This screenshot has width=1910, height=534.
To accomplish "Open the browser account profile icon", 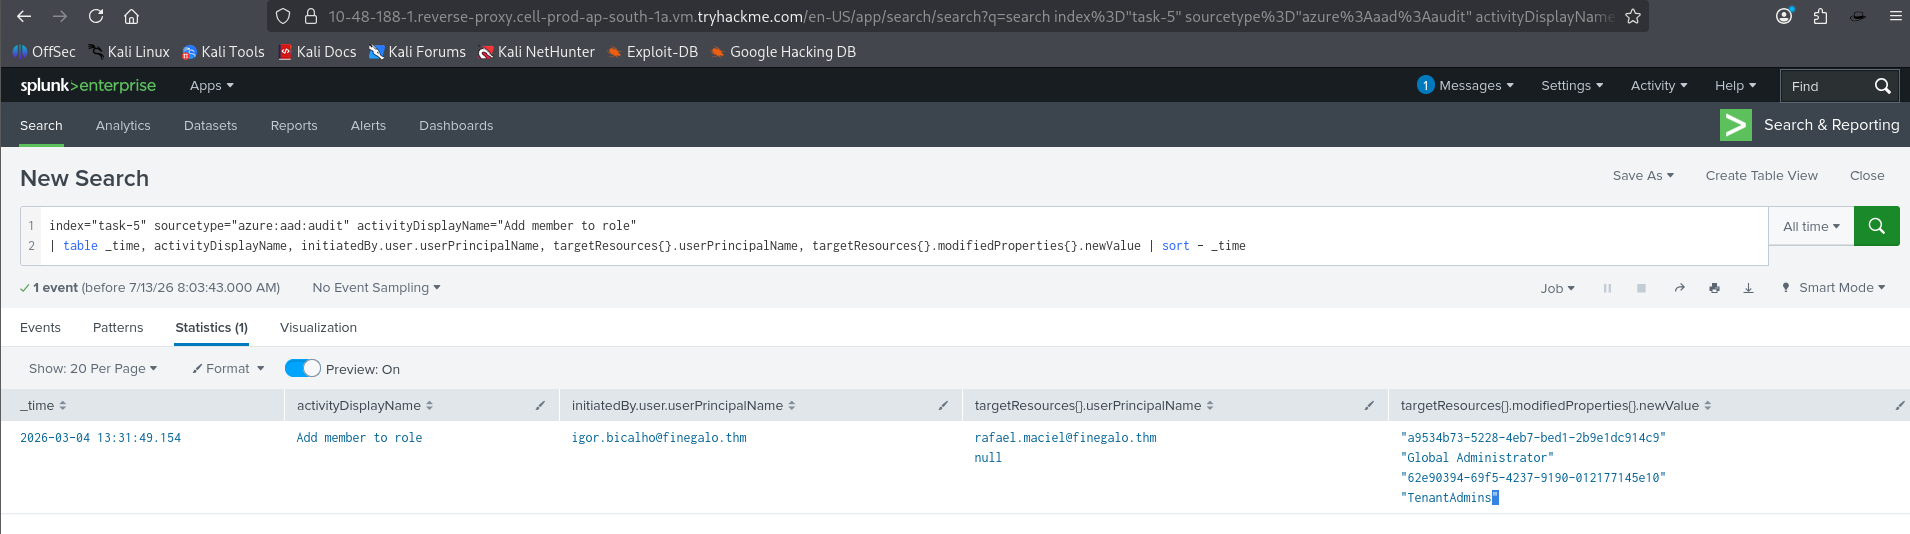I will (1784, 16).
